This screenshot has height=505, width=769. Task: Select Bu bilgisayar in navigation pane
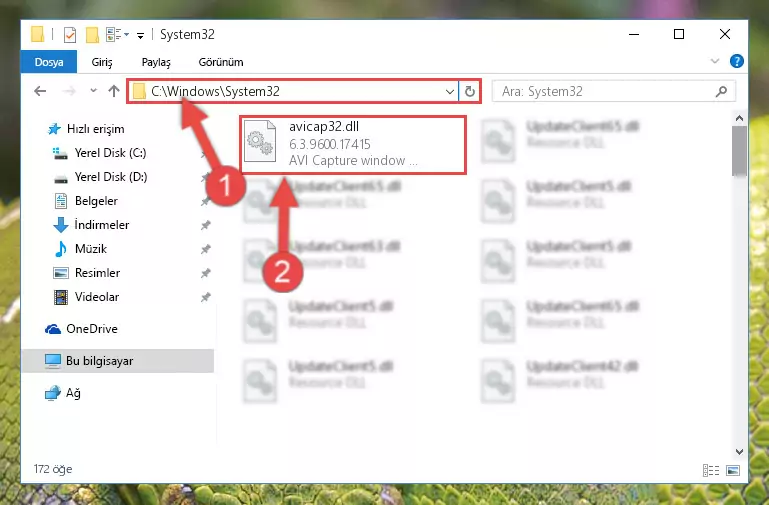(118, 361)
